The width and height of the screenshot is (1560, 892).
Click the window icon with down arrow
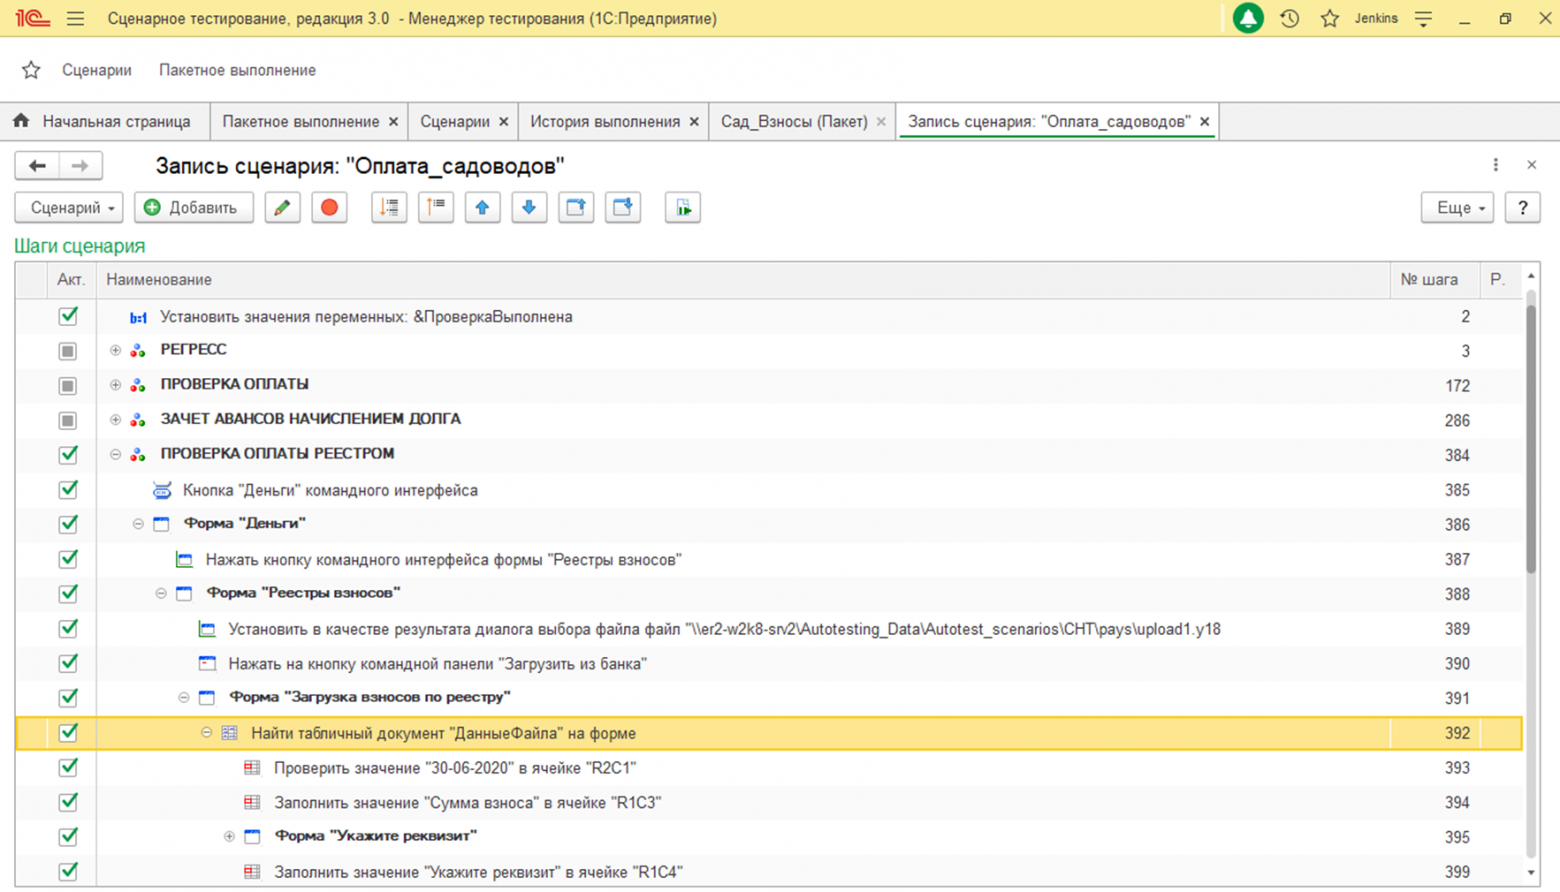(x=623, y=208)
